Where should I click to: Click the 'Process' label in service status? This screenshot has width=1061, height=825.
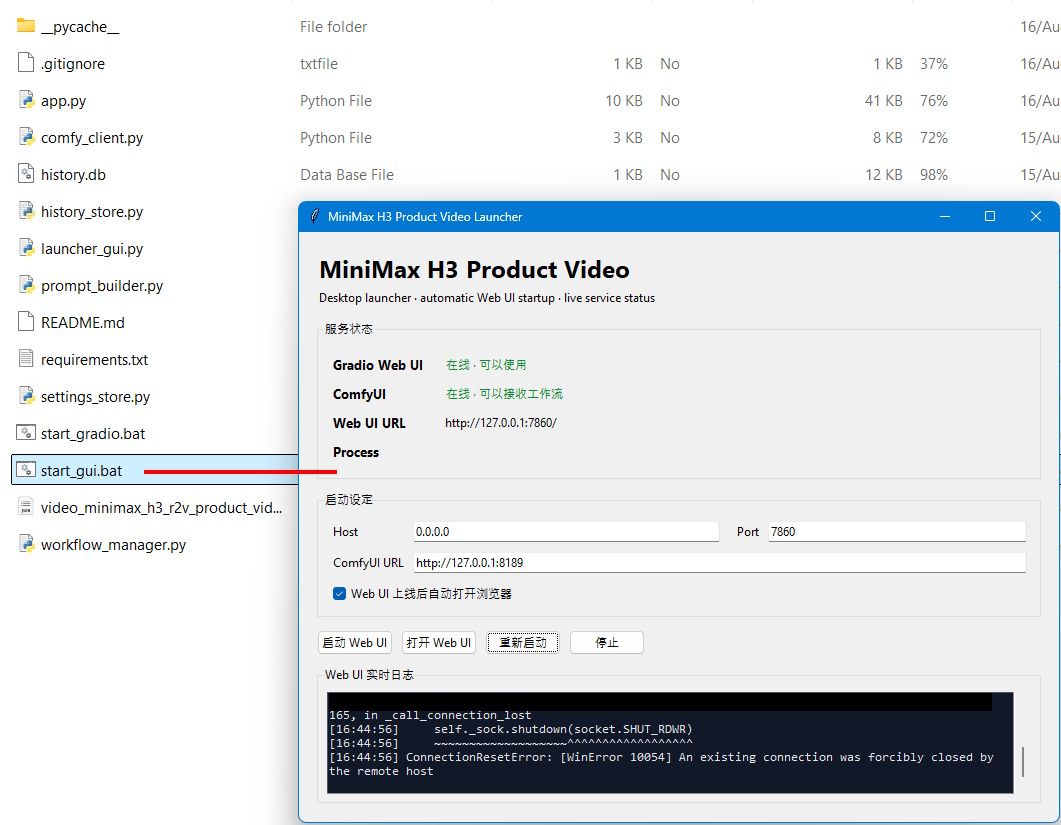tap(356, 452)
